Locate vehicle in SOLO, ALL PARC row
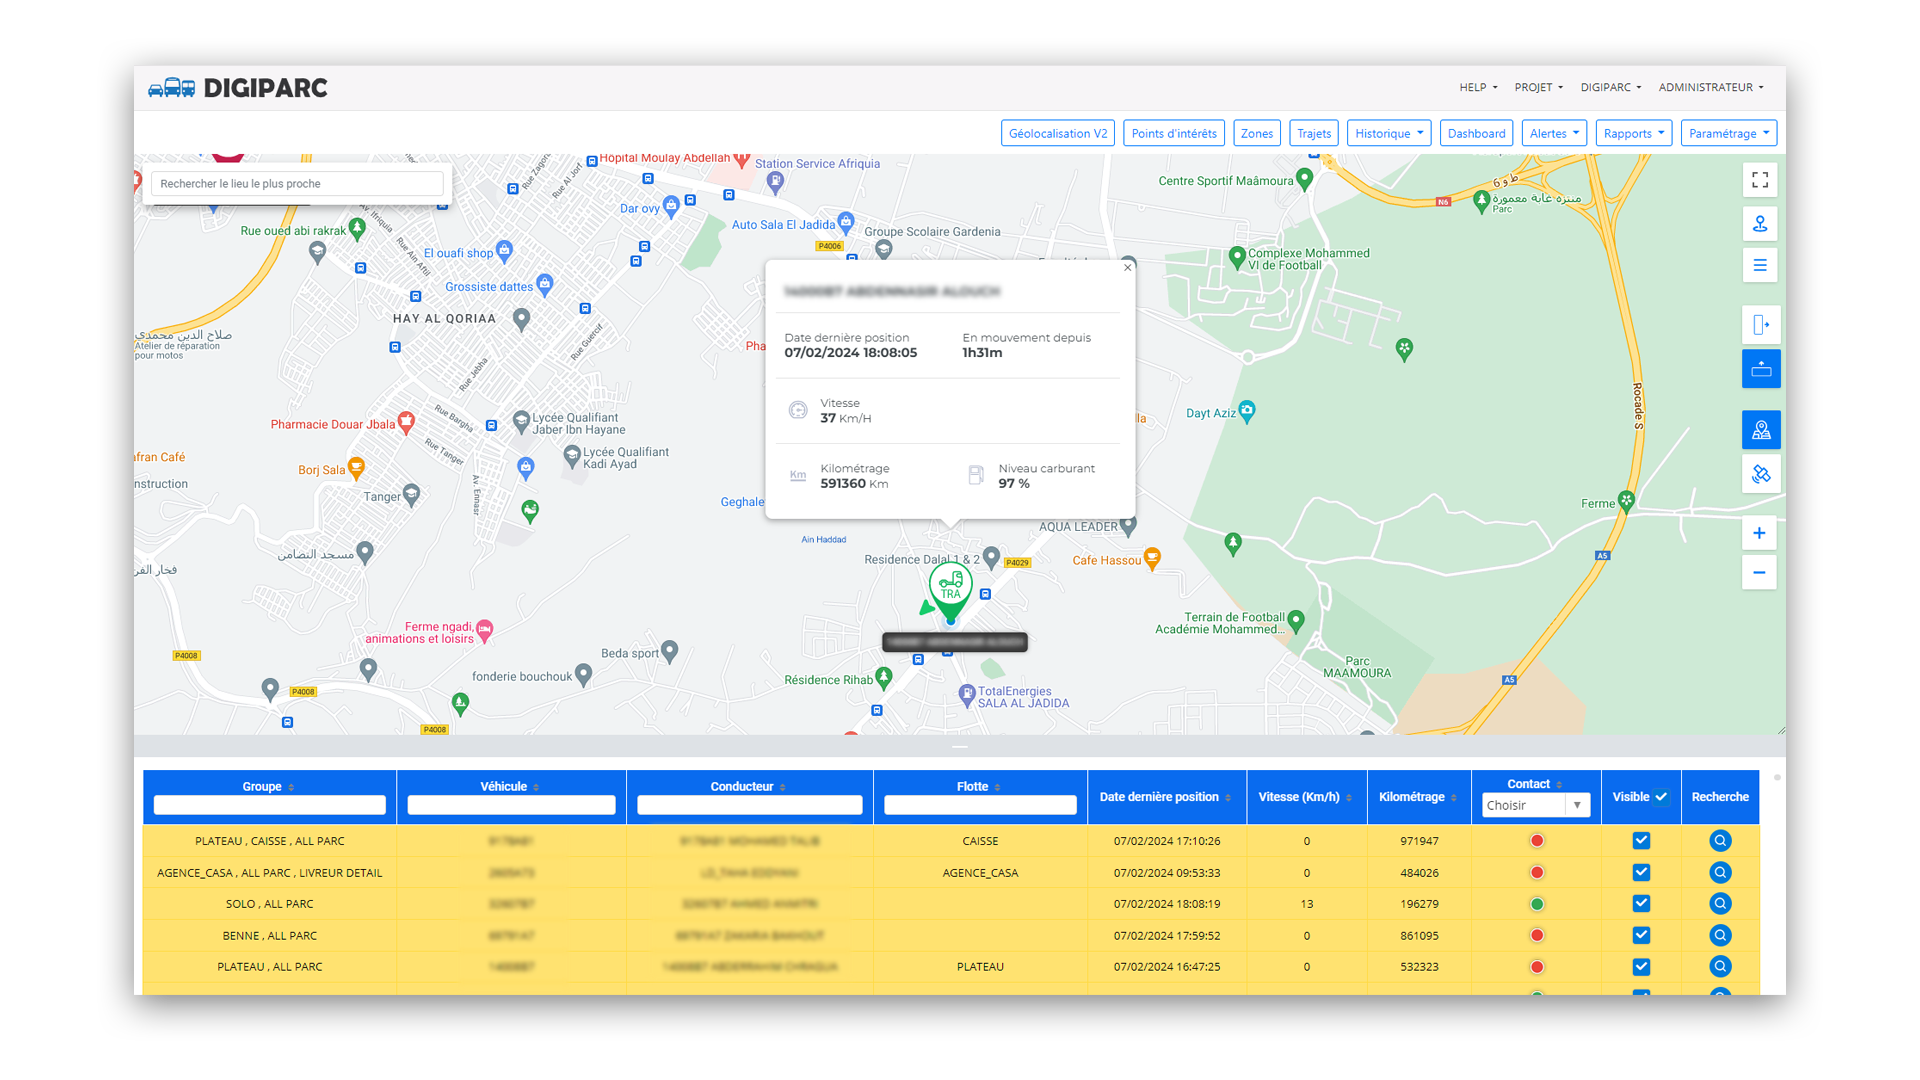This screenshot has width=1920, height=1080. pyautogui.click(x=1719, y=904)
